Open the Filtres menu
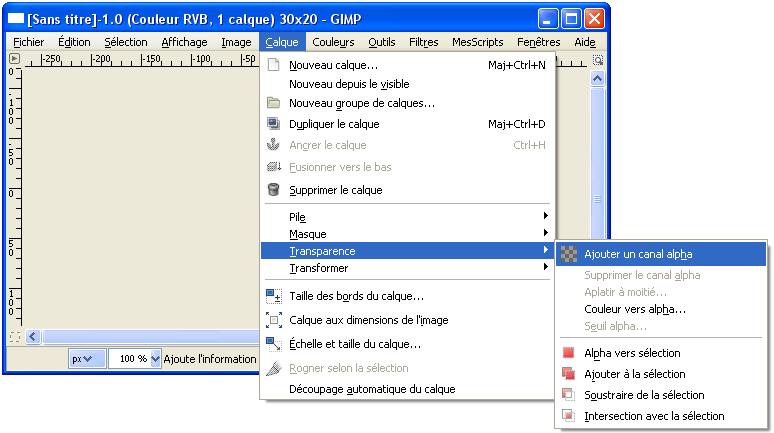Screen dimensions: 774x433 point(424,42)
